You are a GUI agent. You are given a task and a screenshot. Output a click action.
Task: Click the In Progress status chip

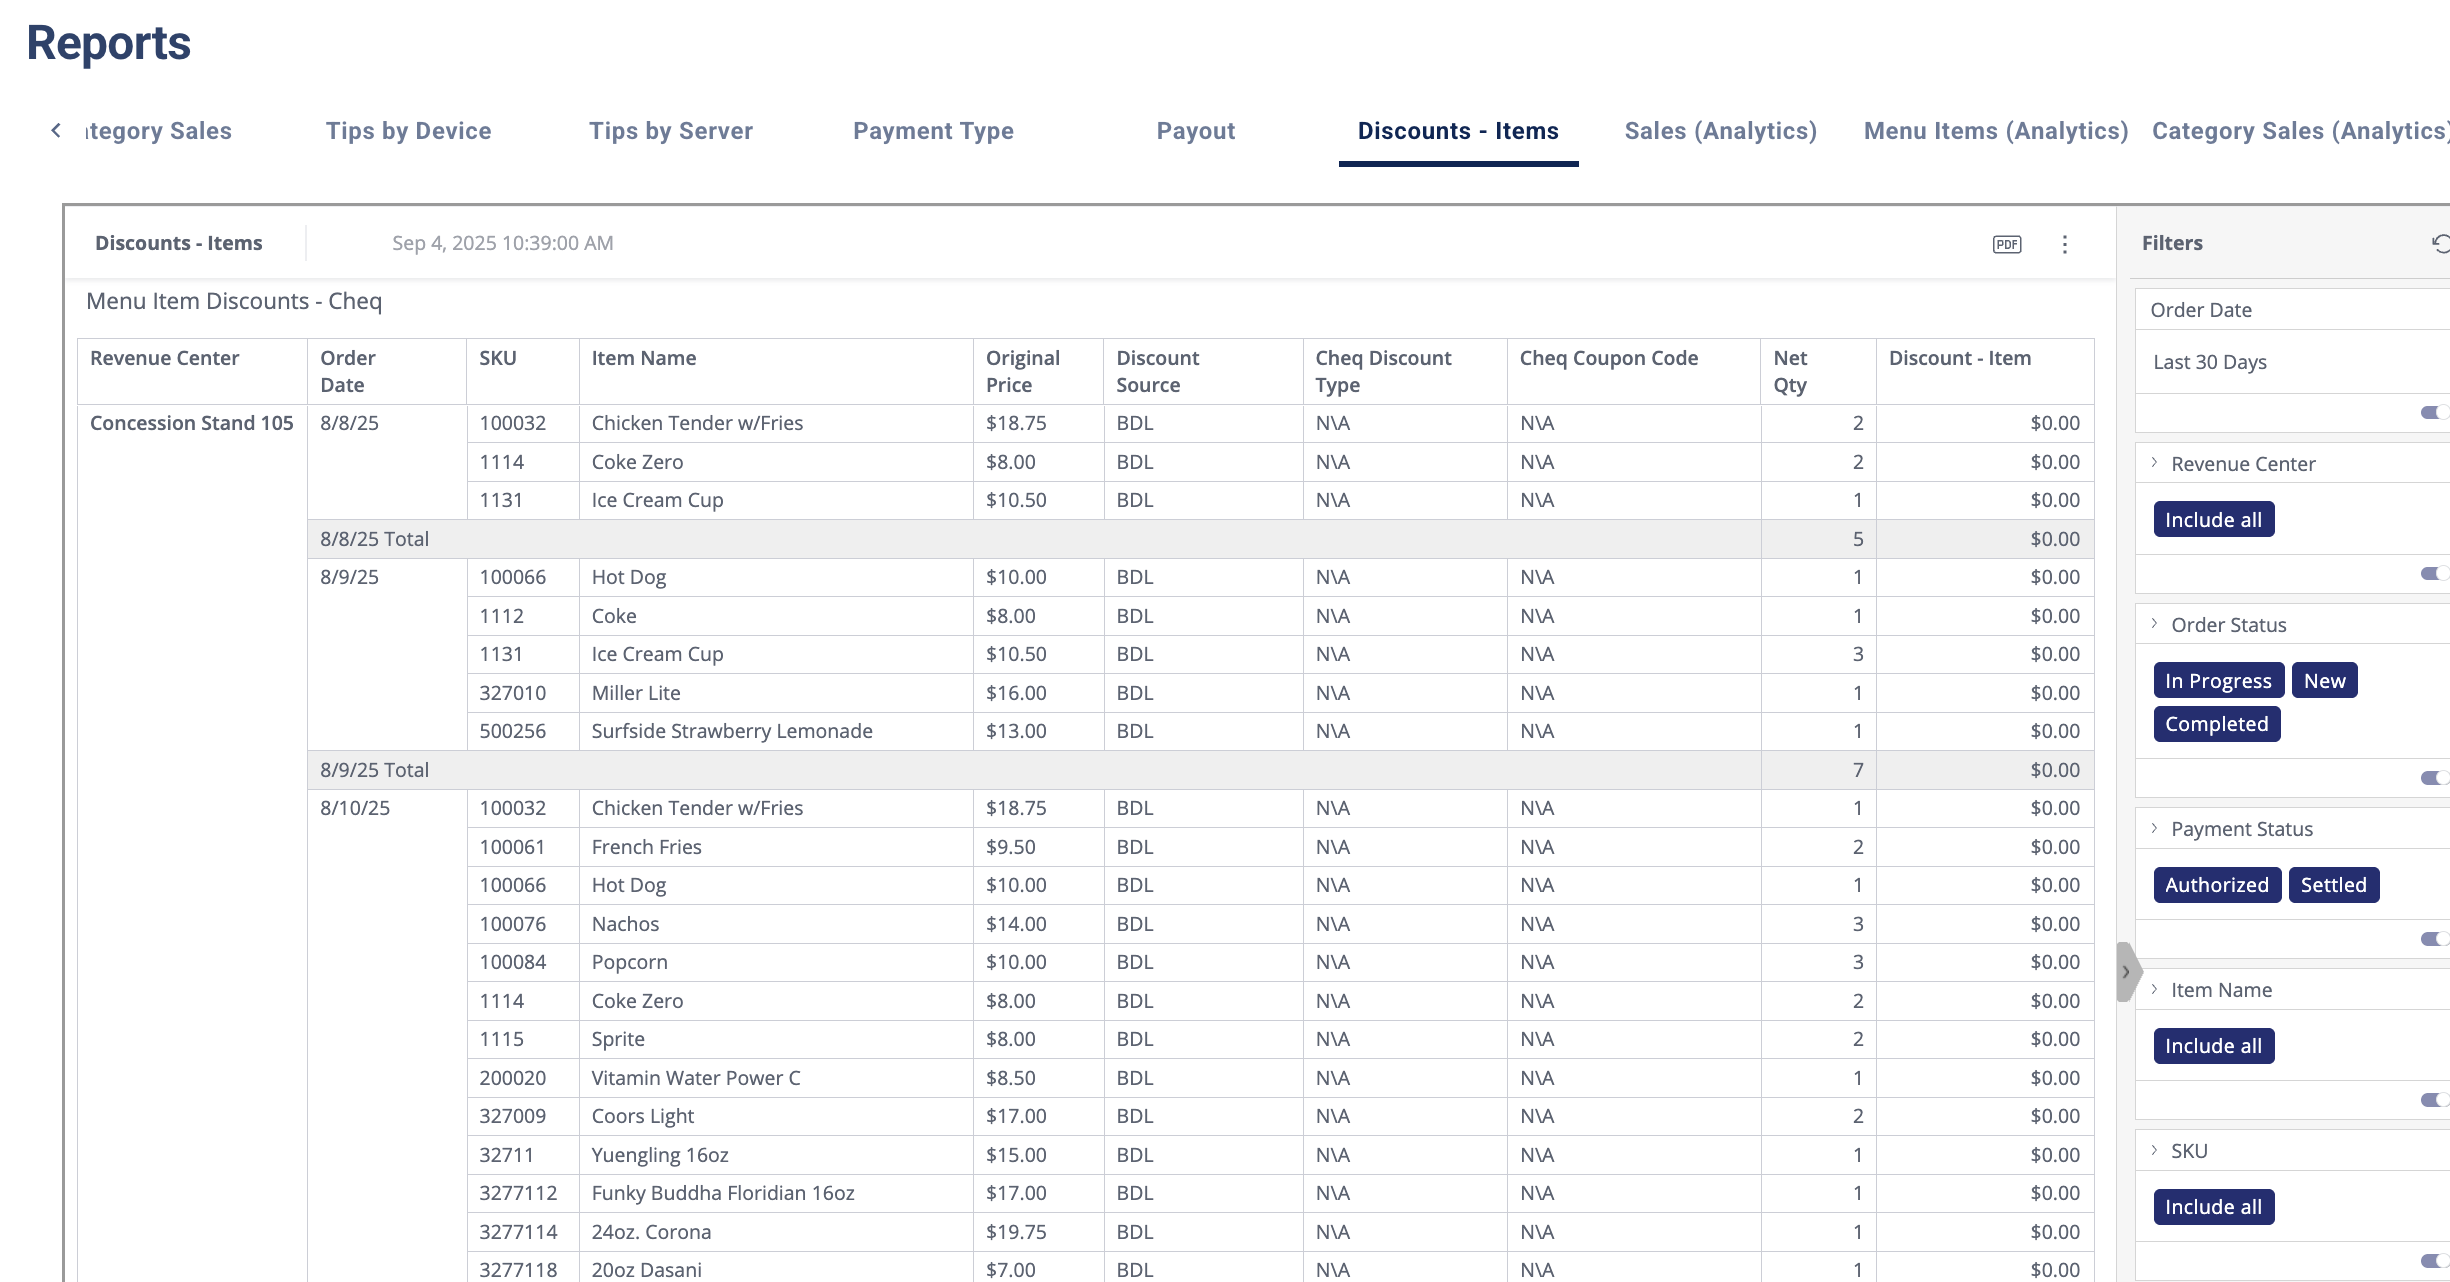coord(2218,681)
